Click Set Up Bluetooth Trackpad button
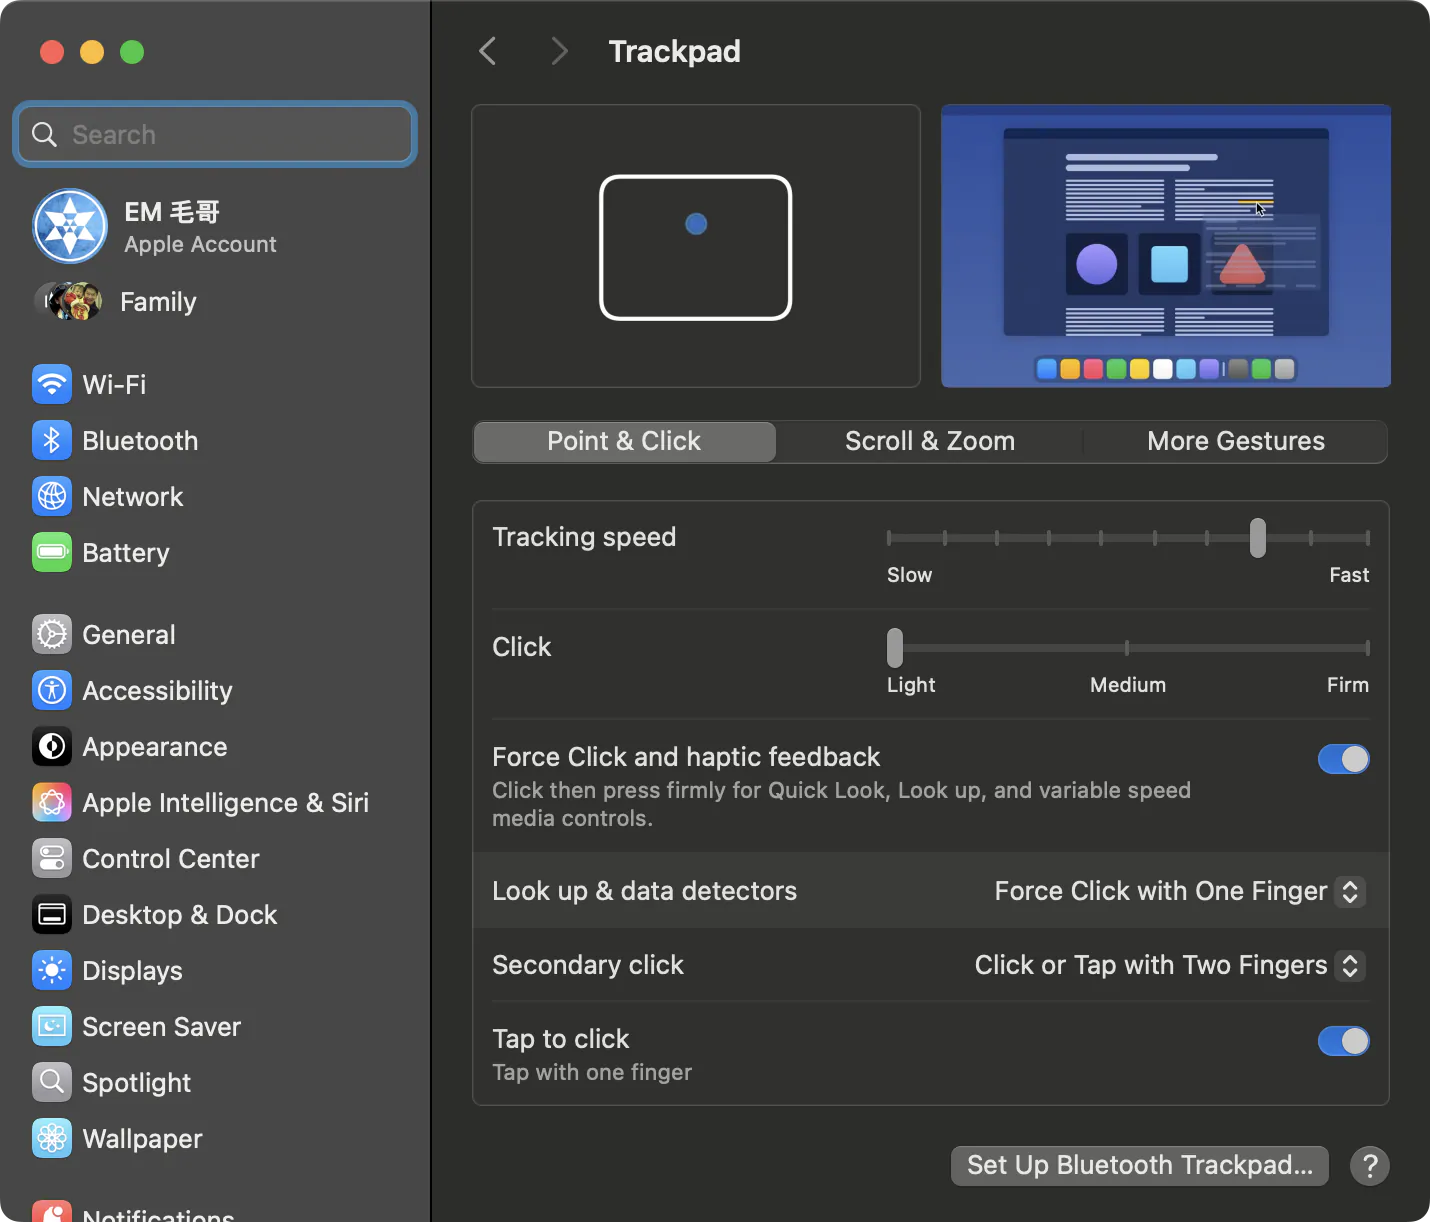 (x=1140, y=1165)
